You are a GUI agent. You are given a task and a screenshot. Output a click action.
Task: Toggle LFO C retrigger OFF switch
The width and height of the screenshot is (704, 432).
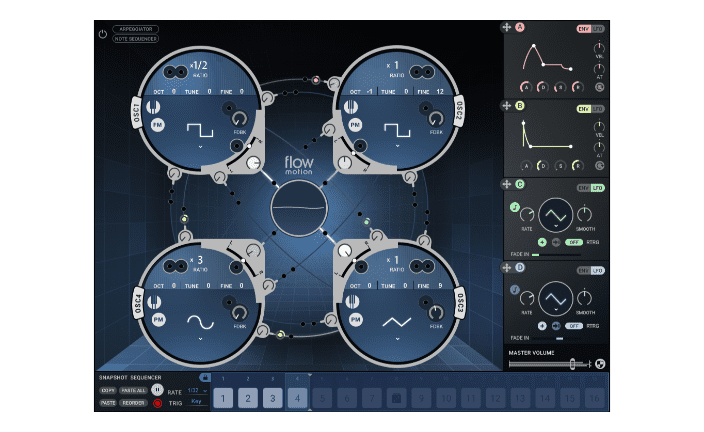tap(573, 242)
